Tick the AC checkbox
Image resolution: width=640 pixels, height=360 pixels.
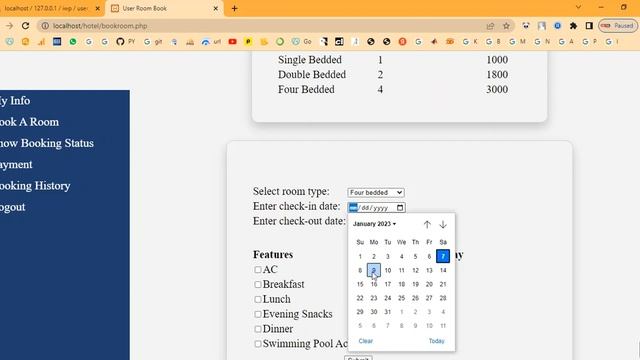click(258, 269)
